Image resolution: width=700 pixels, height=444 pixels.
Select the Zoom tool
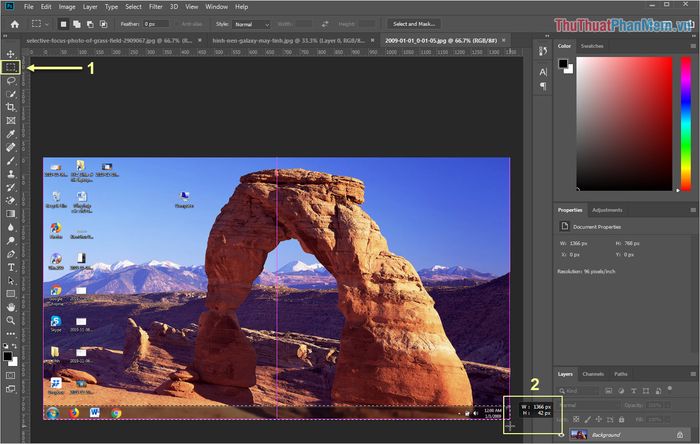point(11,320)
